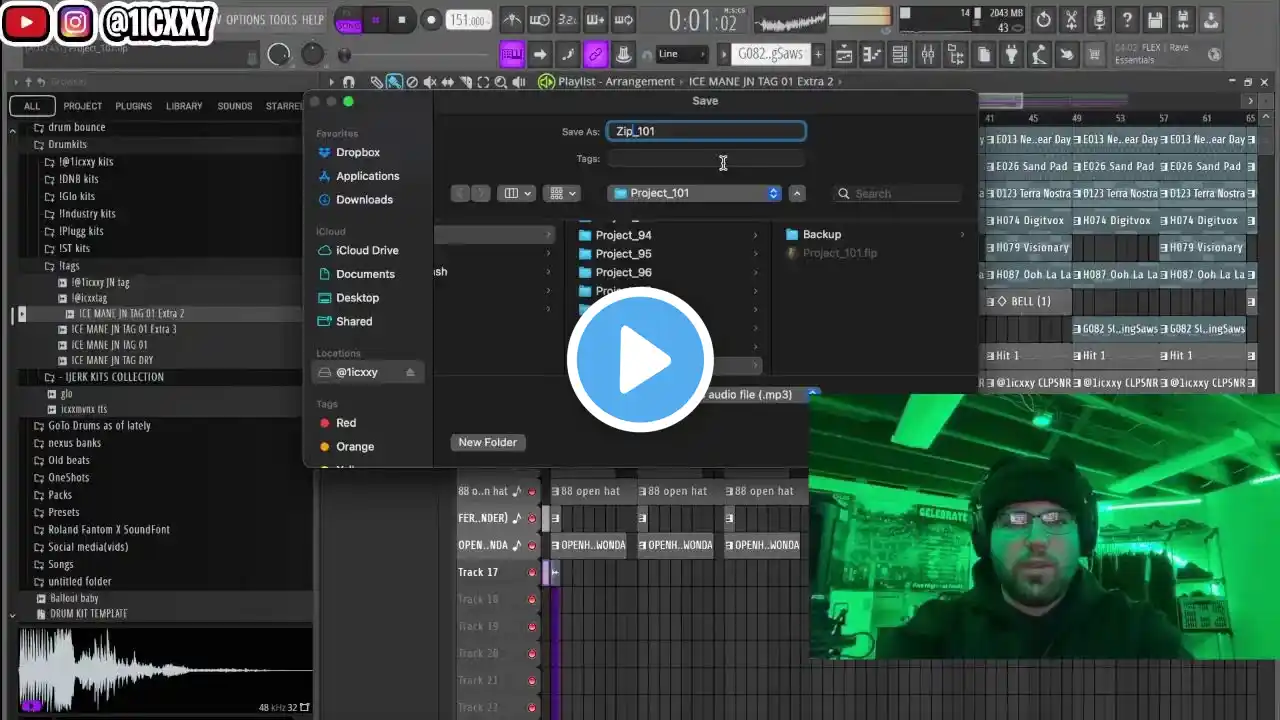This screenshot has width=1280, height=720.
Task: Open the Playlist view icon
Action: [843, 55]
